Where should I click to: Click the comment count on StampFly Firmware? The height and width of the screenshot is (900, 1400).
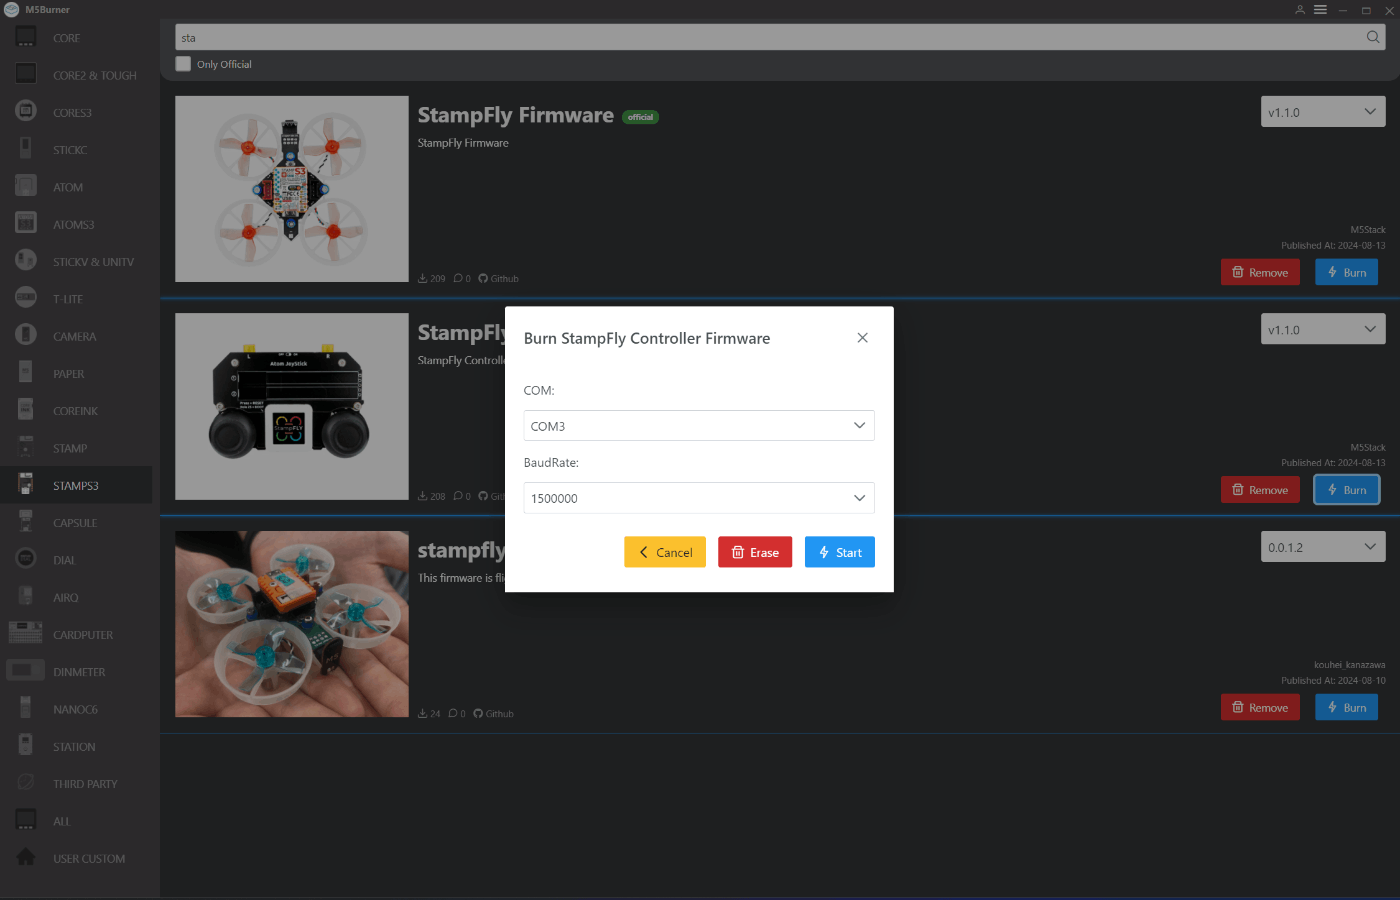(462, 278)
